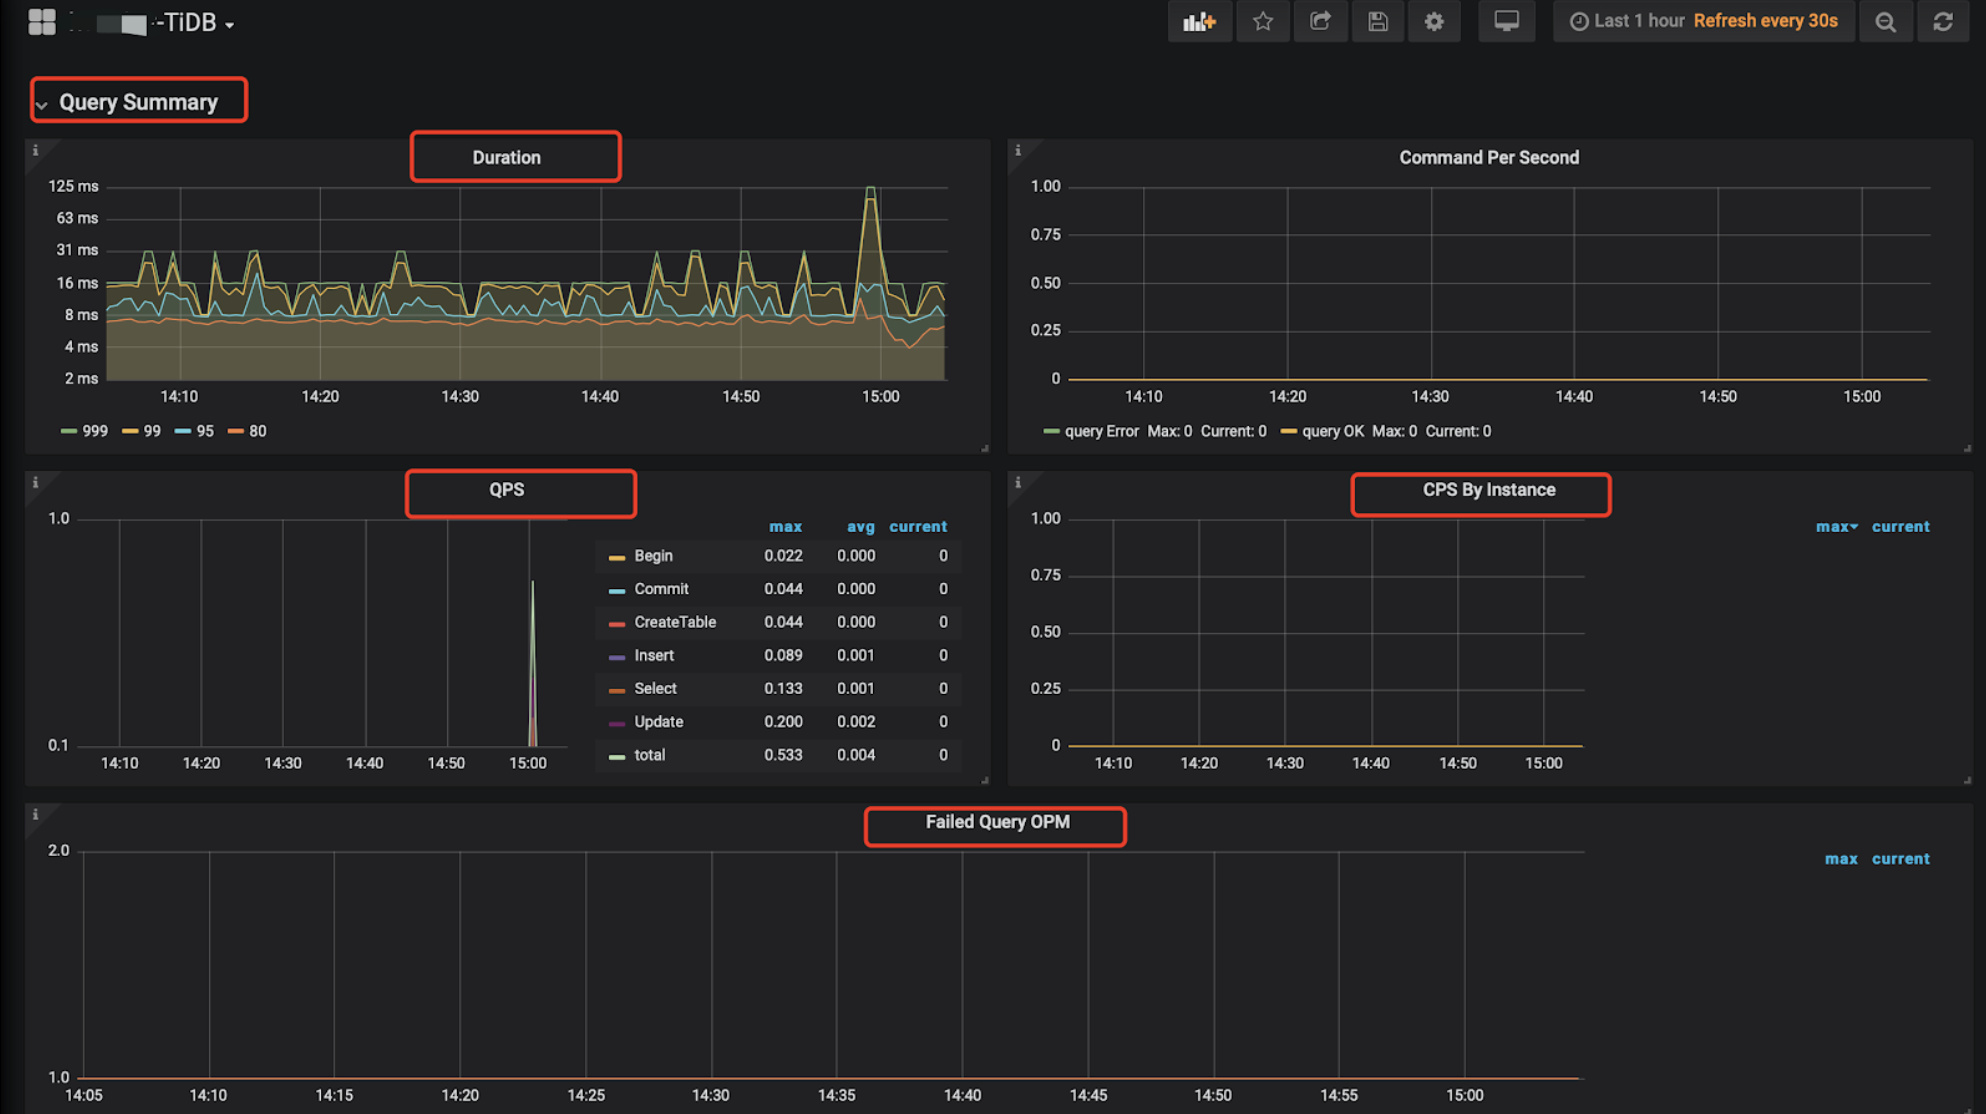Screen dimensions: 1986x1114
Task: Open the dashboard settings gear
Action: [1434, 21]
